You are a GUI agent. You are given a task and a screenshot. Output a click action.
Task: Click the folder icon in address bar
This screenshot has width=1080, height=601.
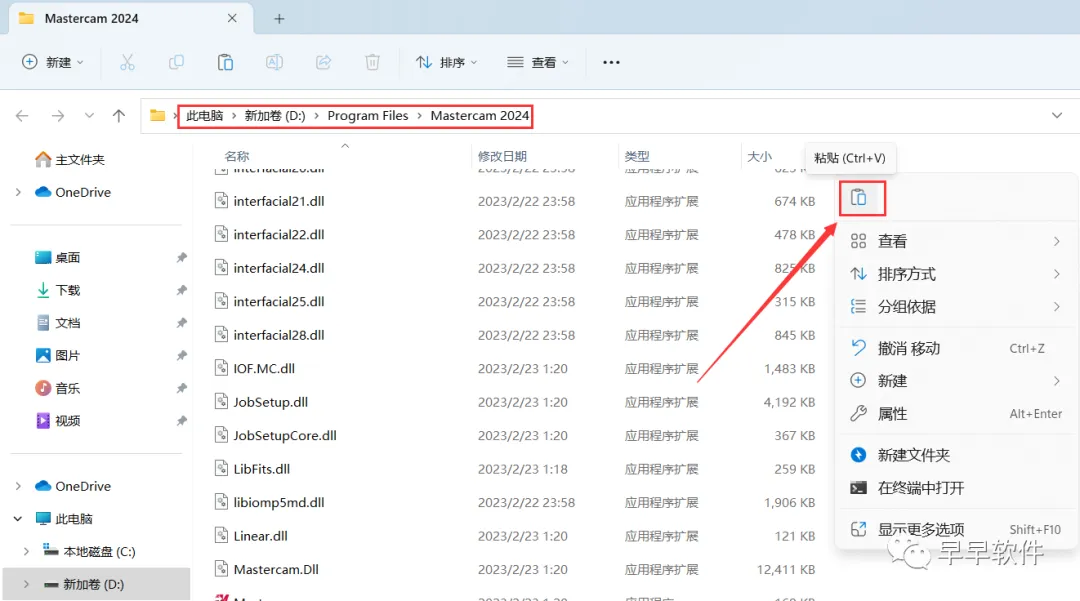click(x=158, y=116)
